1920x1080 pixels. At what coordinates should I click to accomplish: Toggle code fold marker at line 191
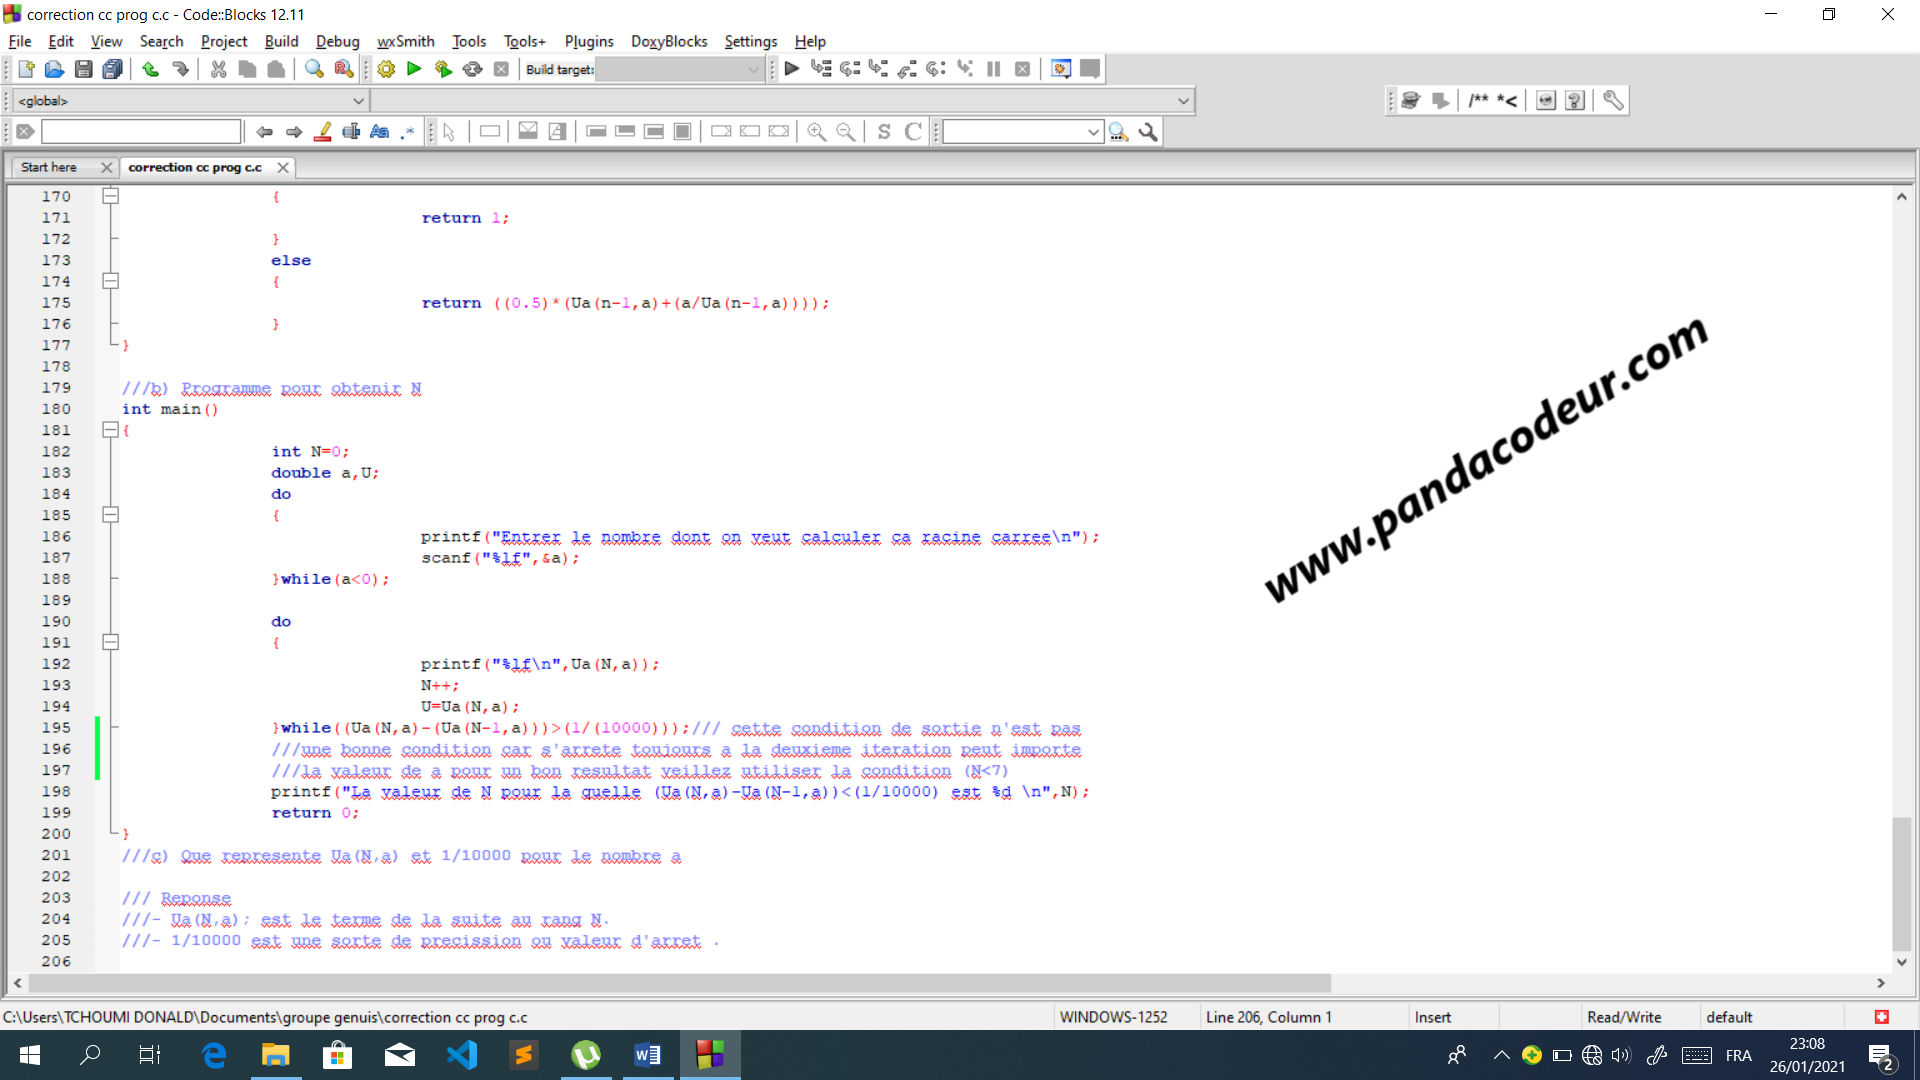click(x=111, y=642)
